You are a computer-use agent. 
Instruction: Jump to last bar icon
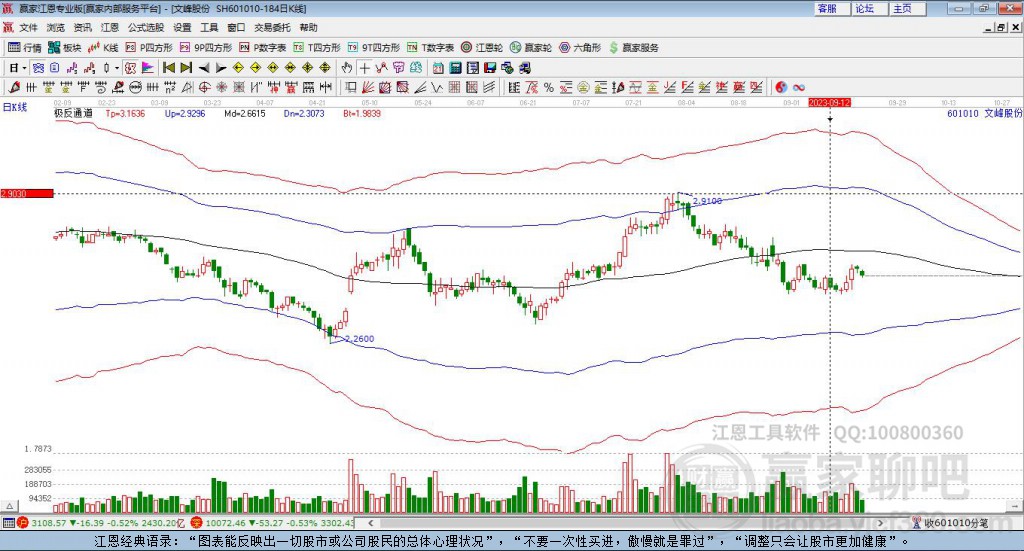(x=186, y=68)
